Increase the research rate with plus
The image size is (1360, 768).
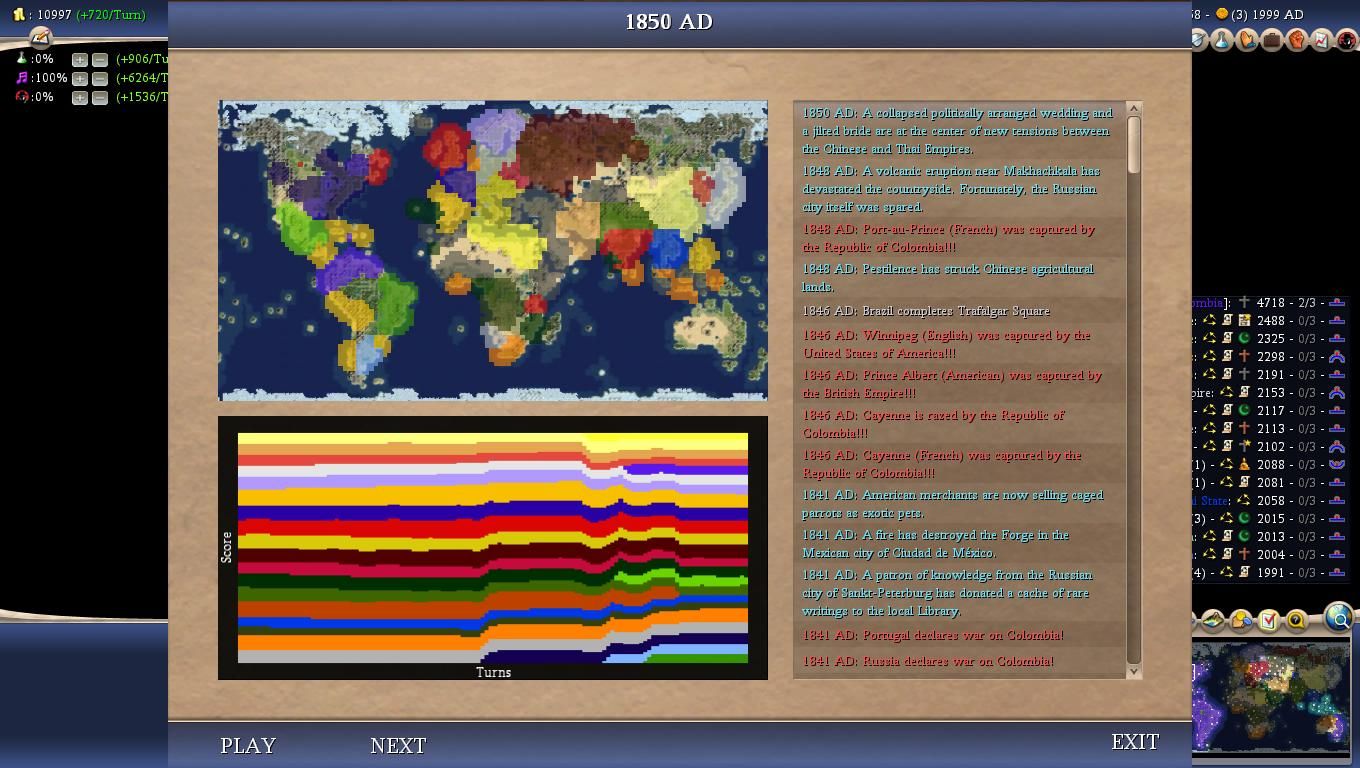(x=79, y=59)
